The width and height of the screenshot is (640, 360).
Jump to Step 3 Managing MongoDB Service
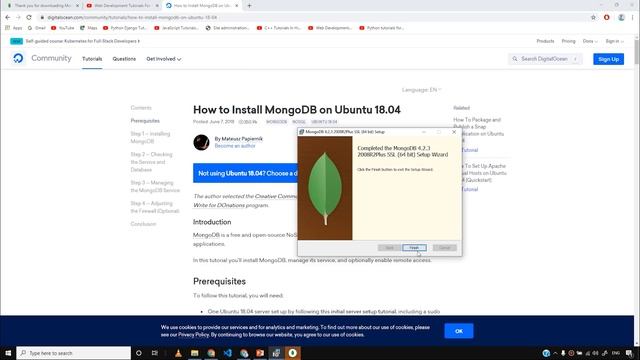[x=155, y=187]
